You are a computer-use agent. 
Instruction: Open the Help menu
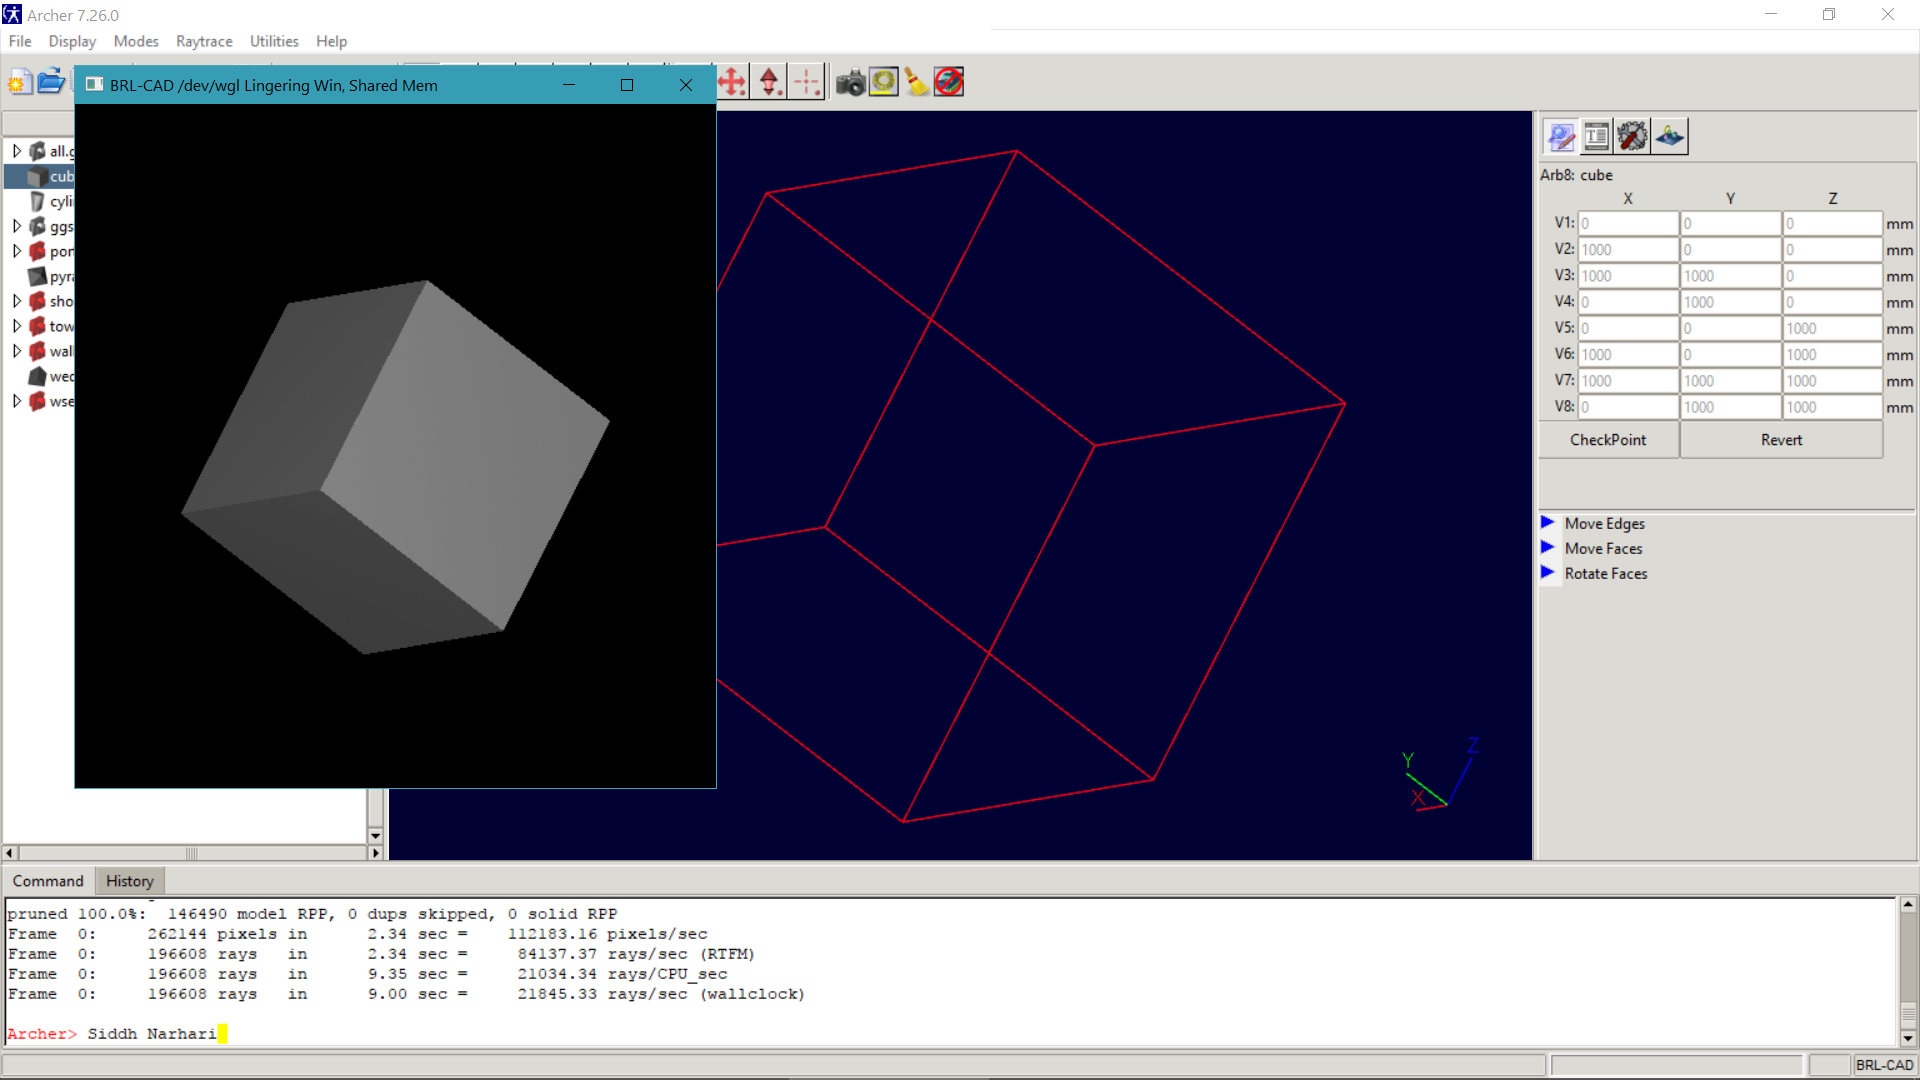click(x=331, y=41)
